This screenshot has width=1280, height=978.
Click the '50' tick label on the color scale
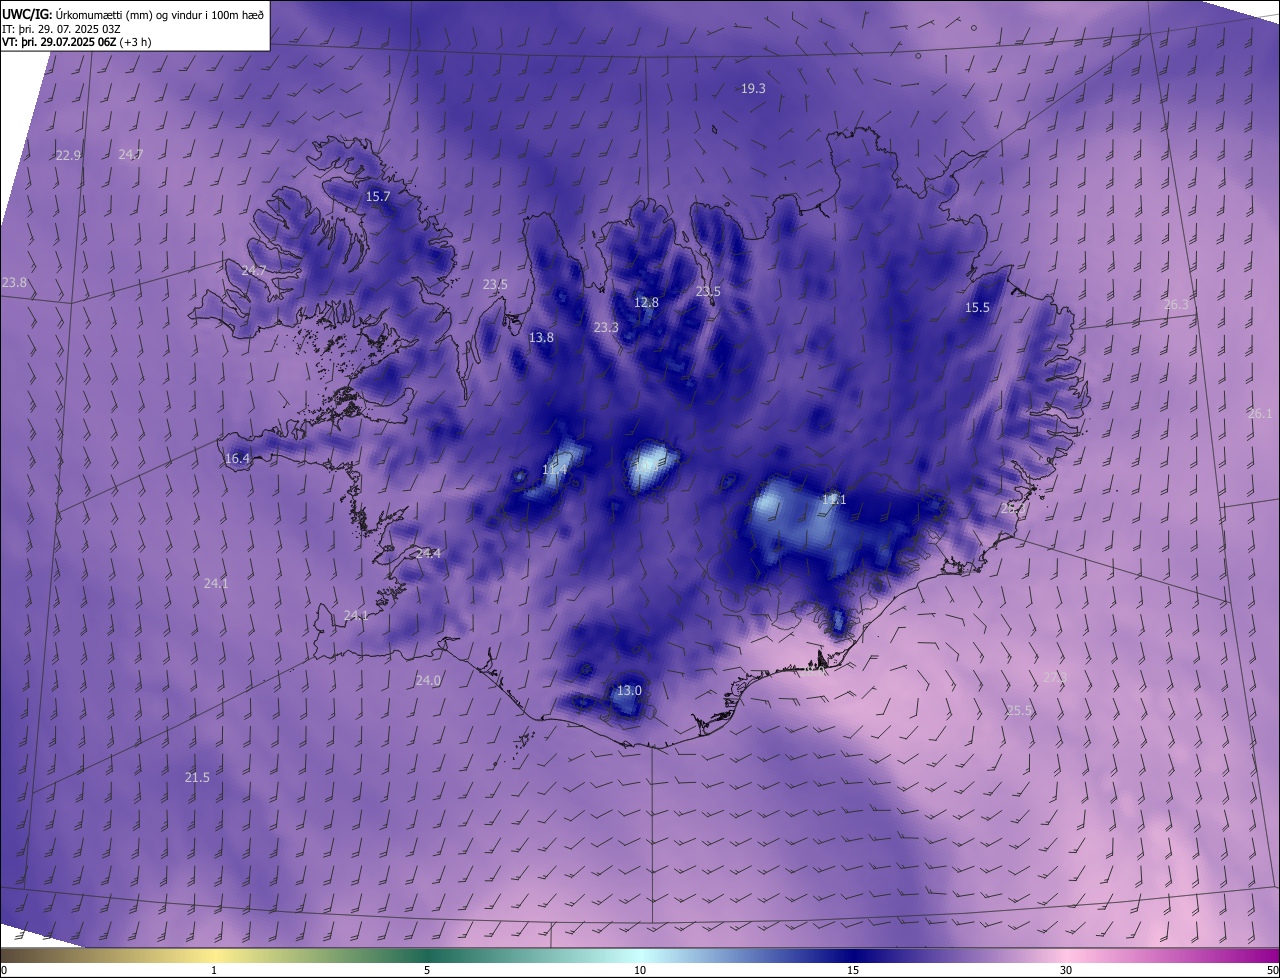click(1272, 970)
